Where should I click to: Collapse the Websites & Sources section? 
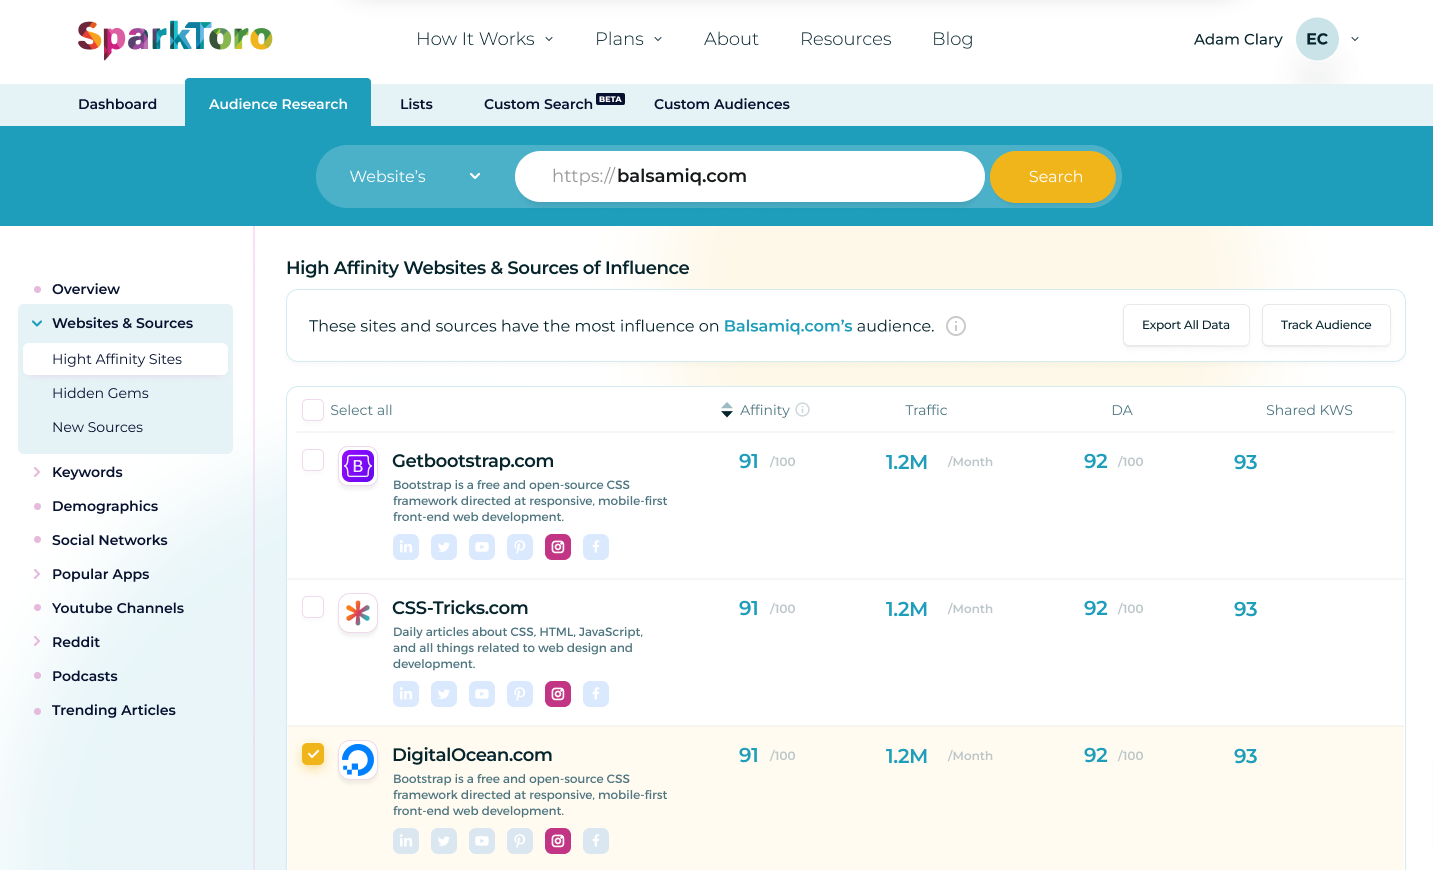pyautogui.click(x=37, y=323)
